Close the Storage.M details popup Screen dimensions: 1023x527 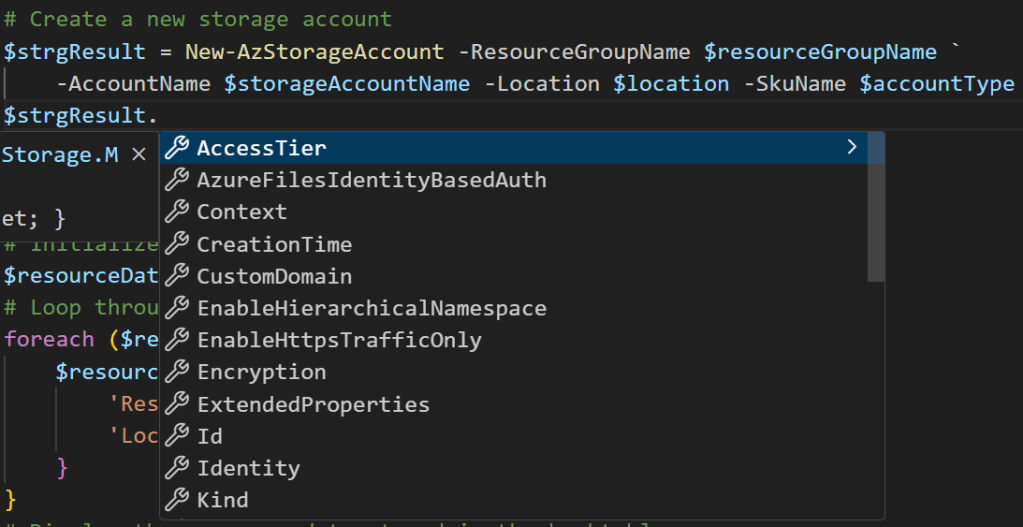tap(139, 155)
